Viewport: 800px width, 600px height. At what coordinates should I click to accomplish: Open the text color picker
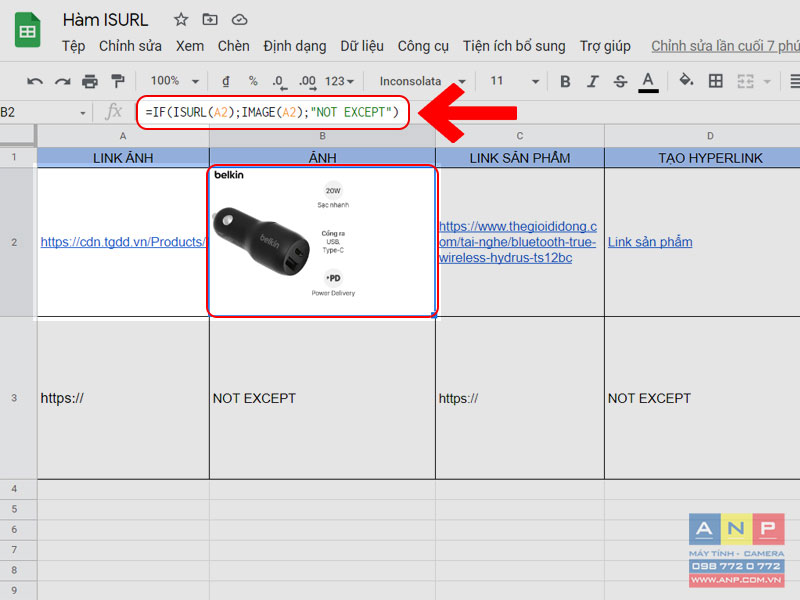point(648,82)
